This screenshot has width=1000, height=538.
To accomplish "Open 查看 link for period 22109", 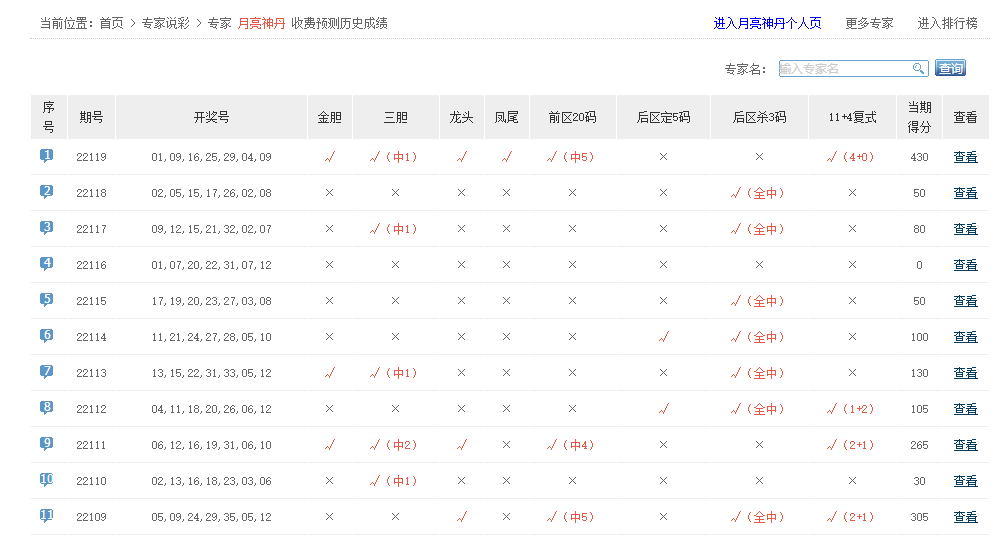I will pyautogui.click(x=965, y=517).
